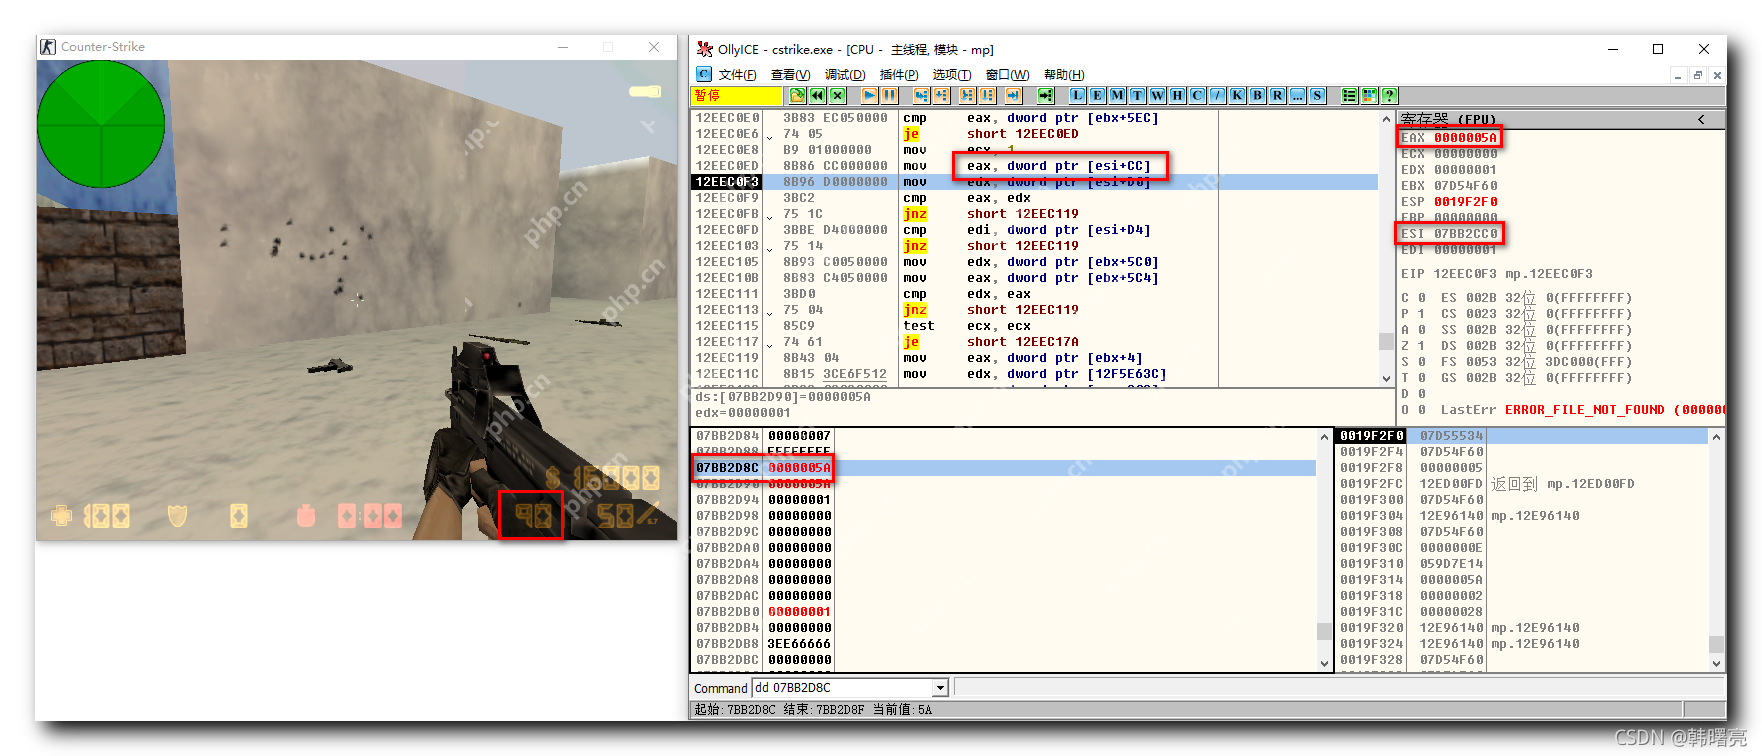The width and height of the screenshot is (1762, 756).
Task: Click the CPU child window system icon
Action: tap(704, 74)
